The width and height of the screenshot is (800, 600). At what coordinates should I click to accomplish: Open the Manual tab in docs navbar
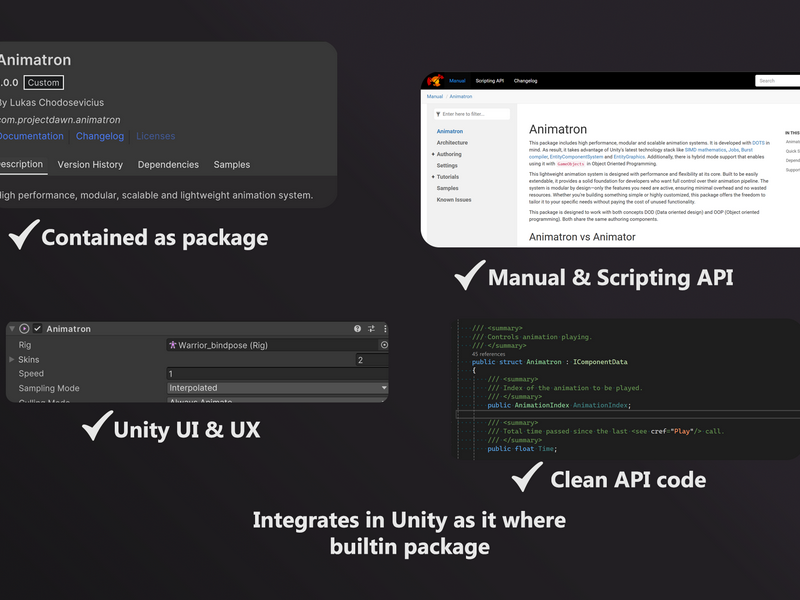pyautogui.click(x=457, y=81)
